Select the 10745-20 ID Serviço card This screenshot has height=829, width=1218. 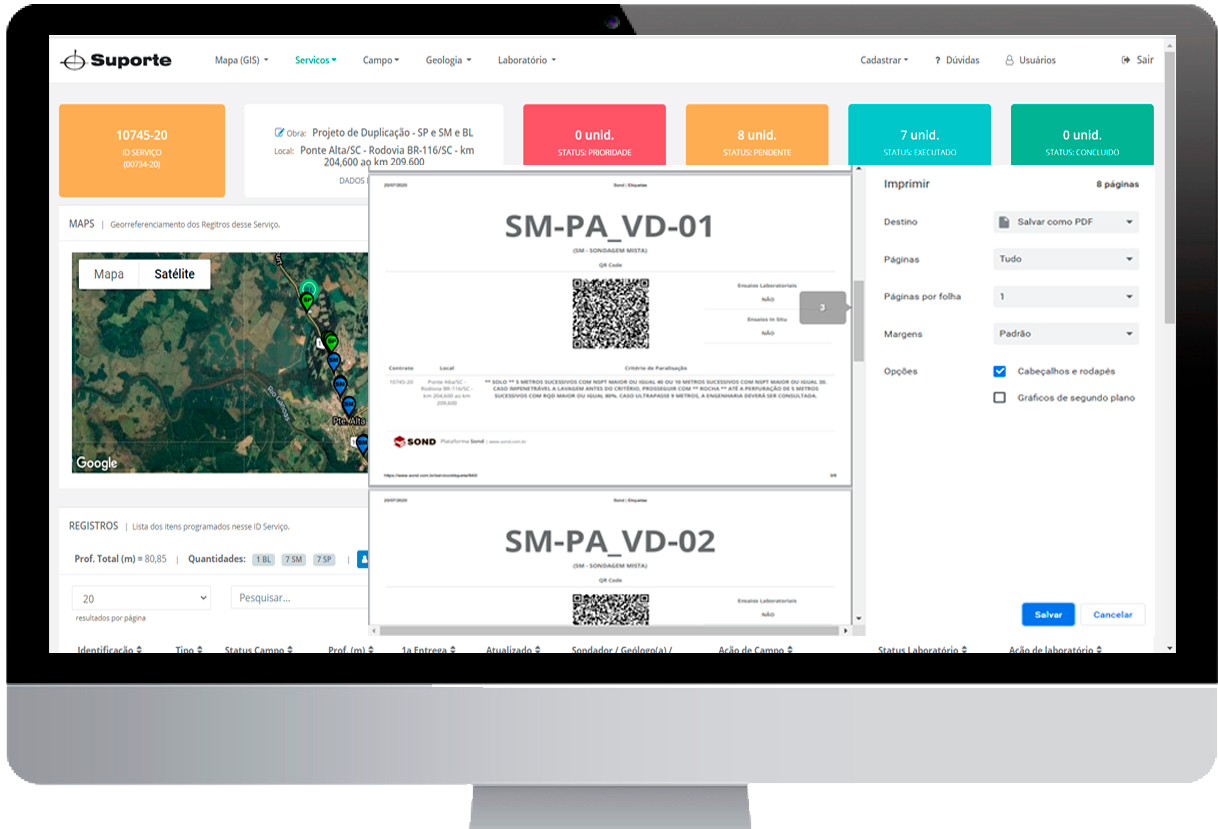click(142, 150)
